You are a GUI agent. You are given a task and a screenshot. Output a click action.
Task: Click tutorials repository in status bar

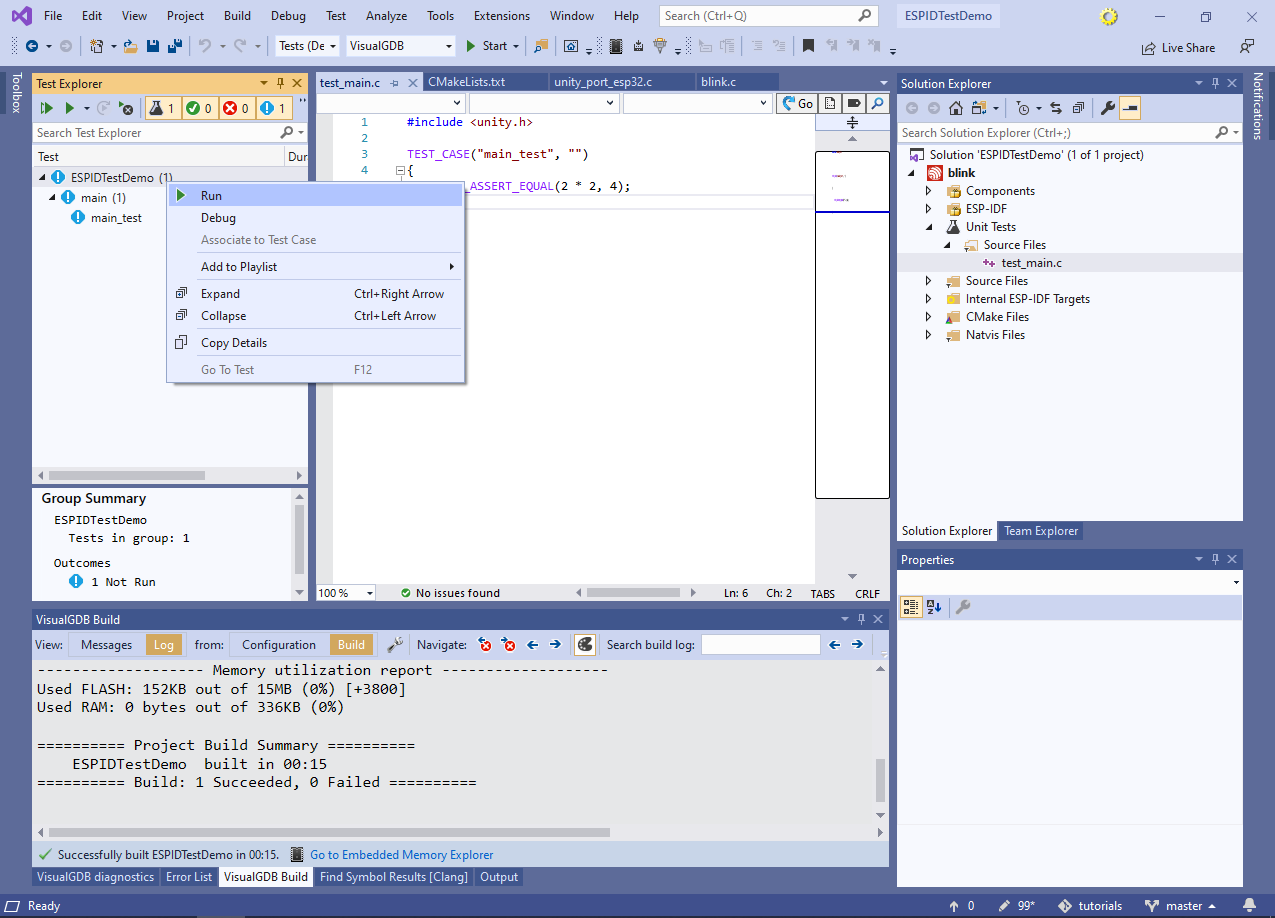pyautogui.click(x=1090, y=906)
